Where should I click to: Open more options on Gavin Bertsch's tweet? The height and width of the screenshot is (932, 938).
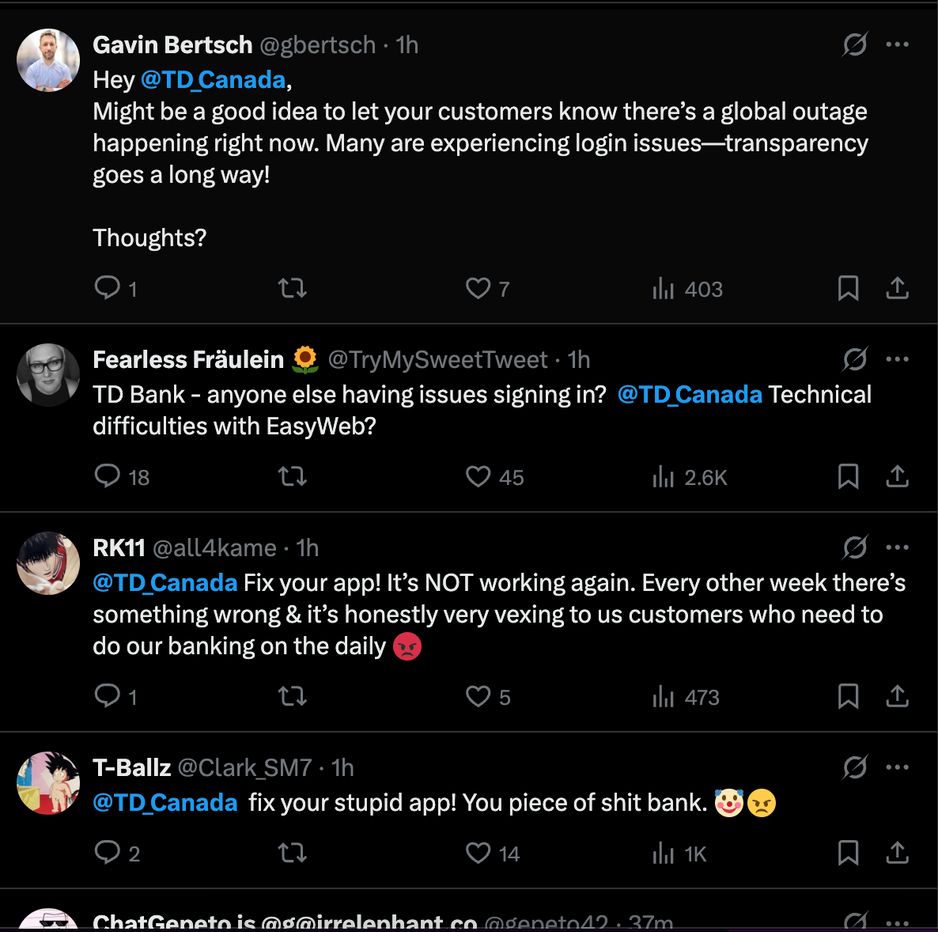click(897, 45)
